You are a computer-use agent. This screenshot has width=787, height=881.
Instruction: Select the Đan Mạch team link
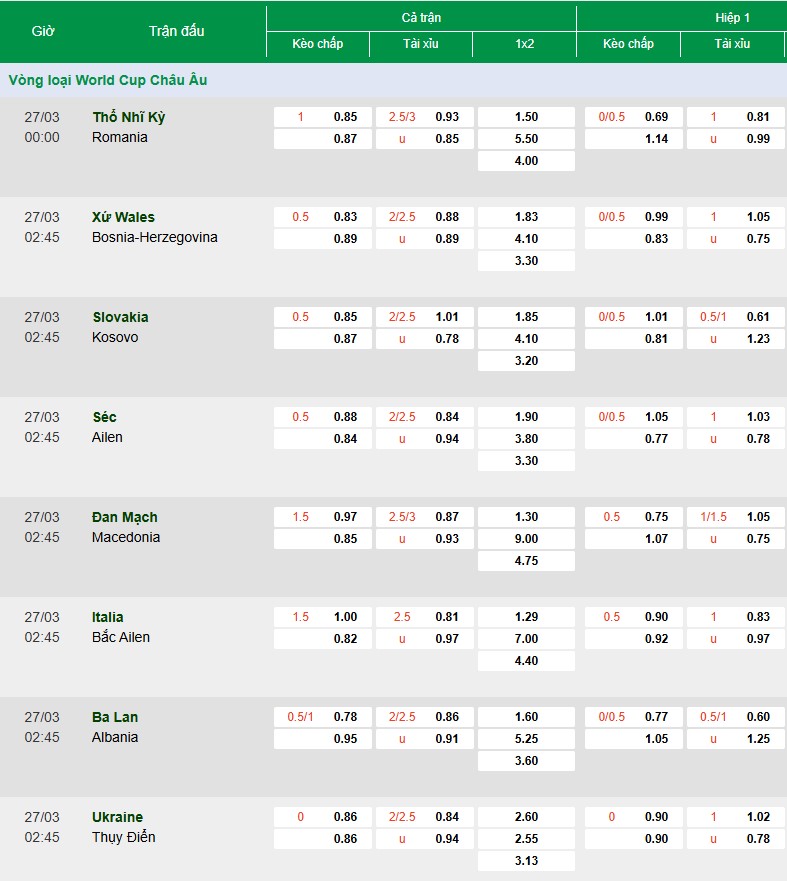click(x=124, y=517)
